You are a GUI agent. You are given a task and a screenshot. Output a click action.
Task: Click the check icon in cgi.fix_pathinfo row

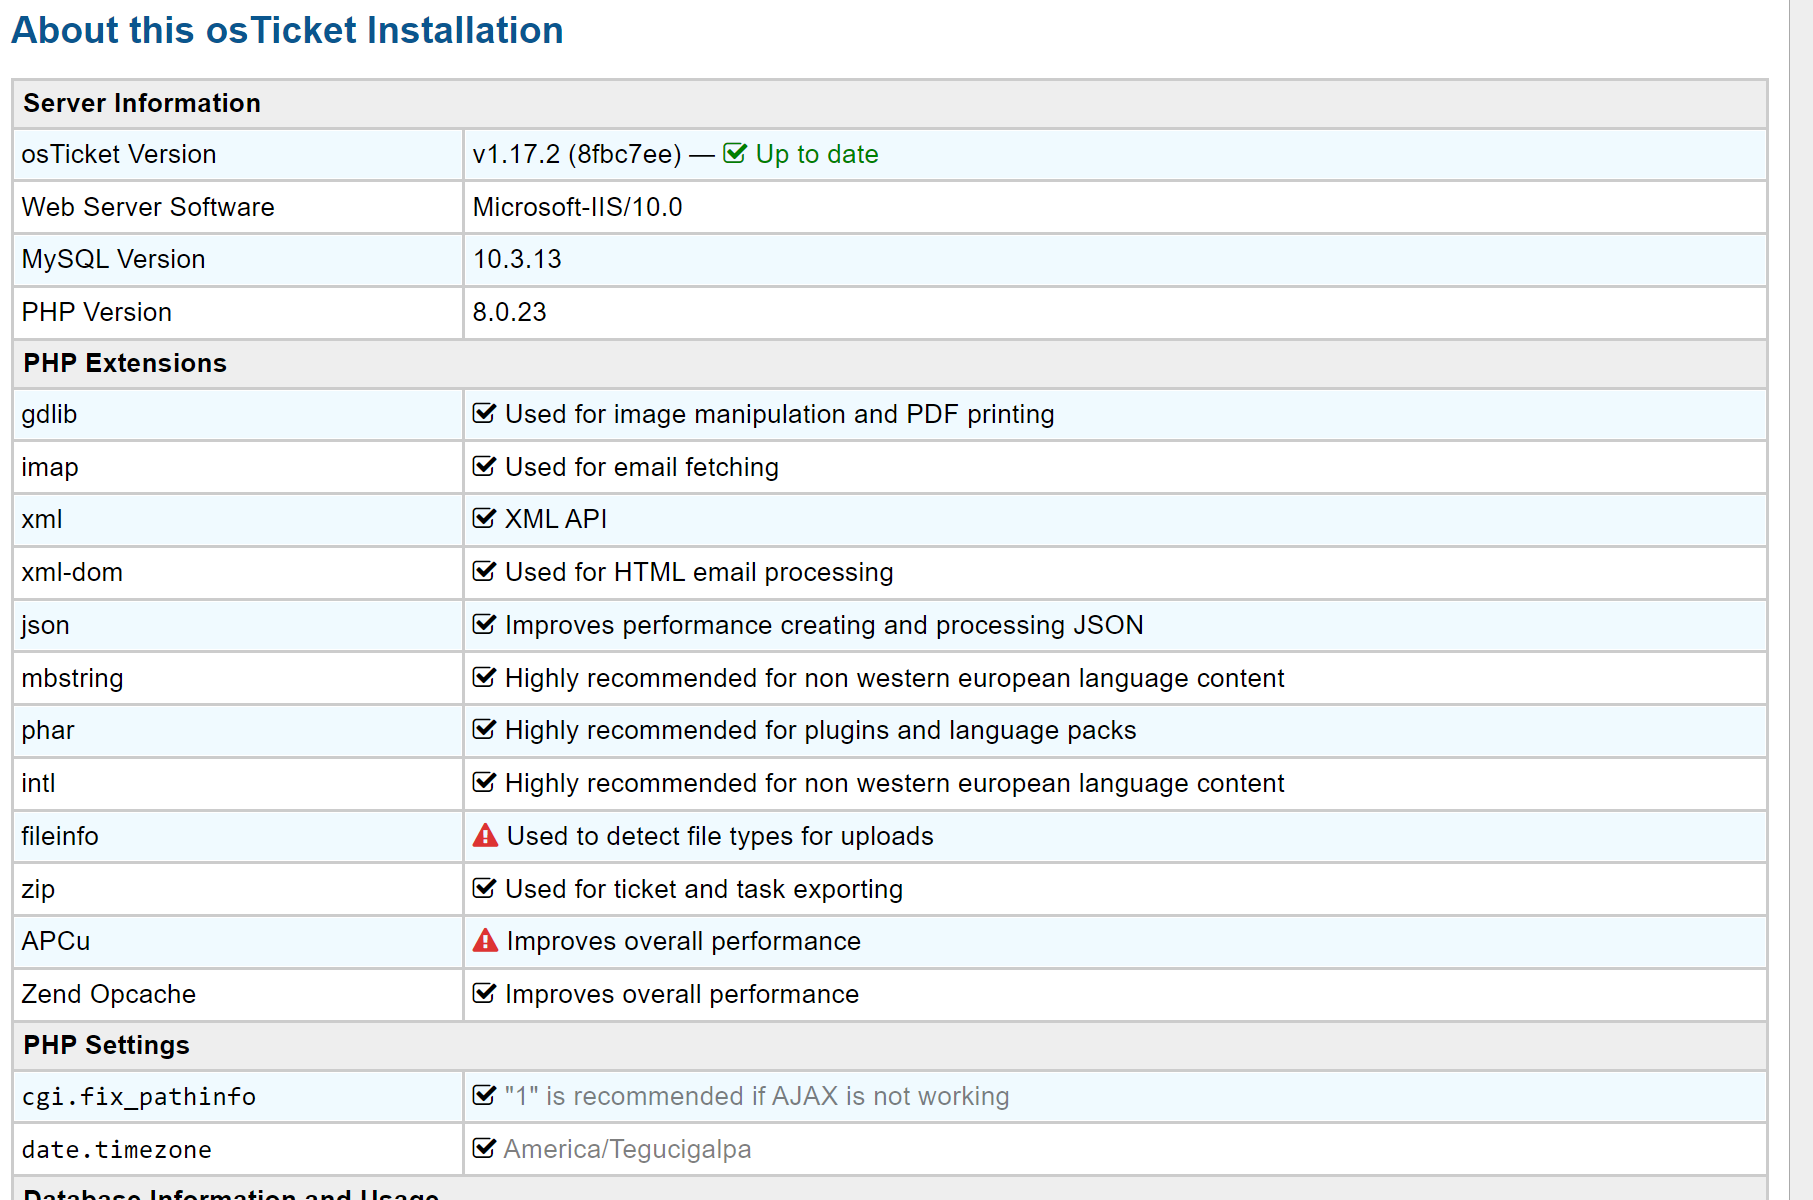click(484, 1096)
